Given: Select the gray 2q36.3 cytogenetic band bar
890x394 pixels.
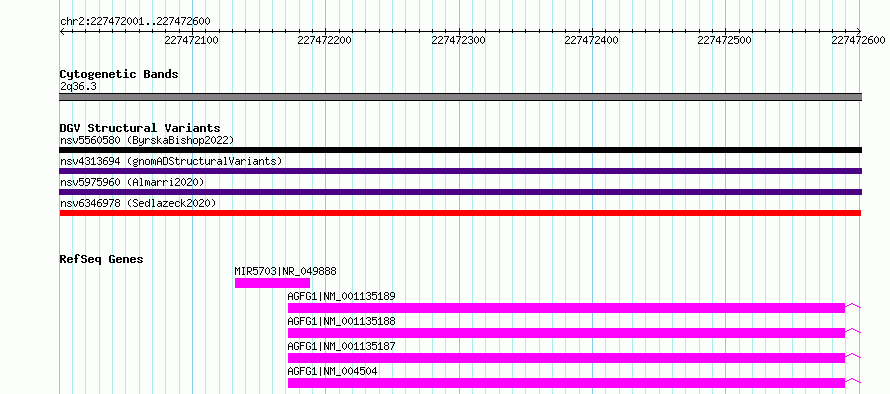Looking at the screenshot, I should click(x=460, y=97).
